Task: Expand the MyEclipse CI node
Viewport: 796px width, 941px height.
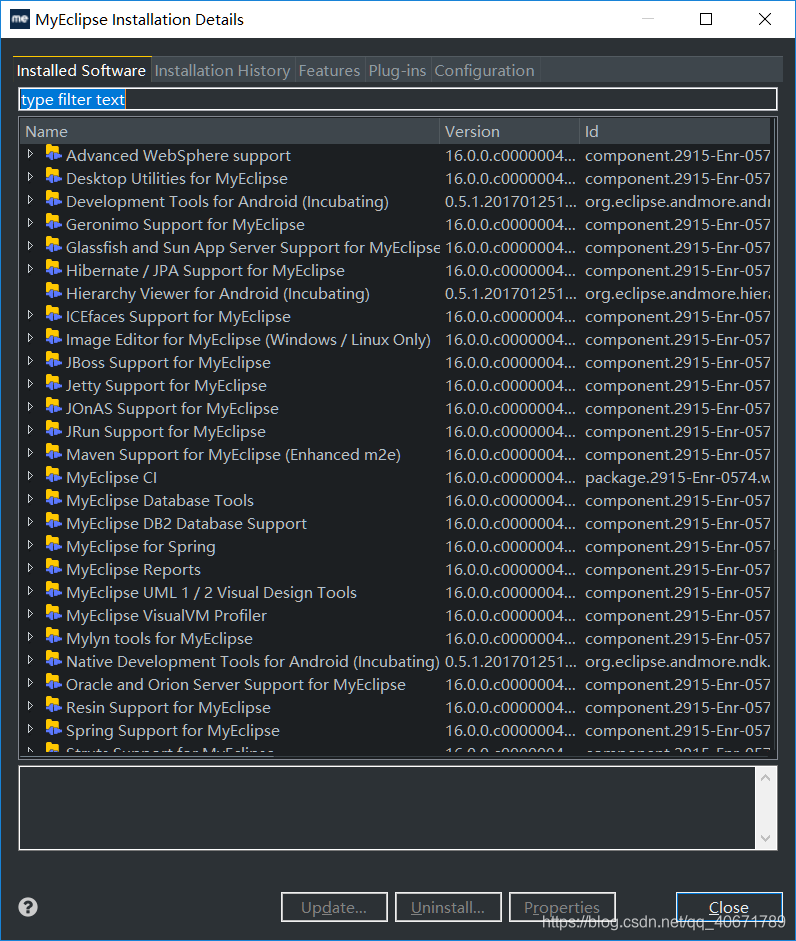Action: point(30,476)
